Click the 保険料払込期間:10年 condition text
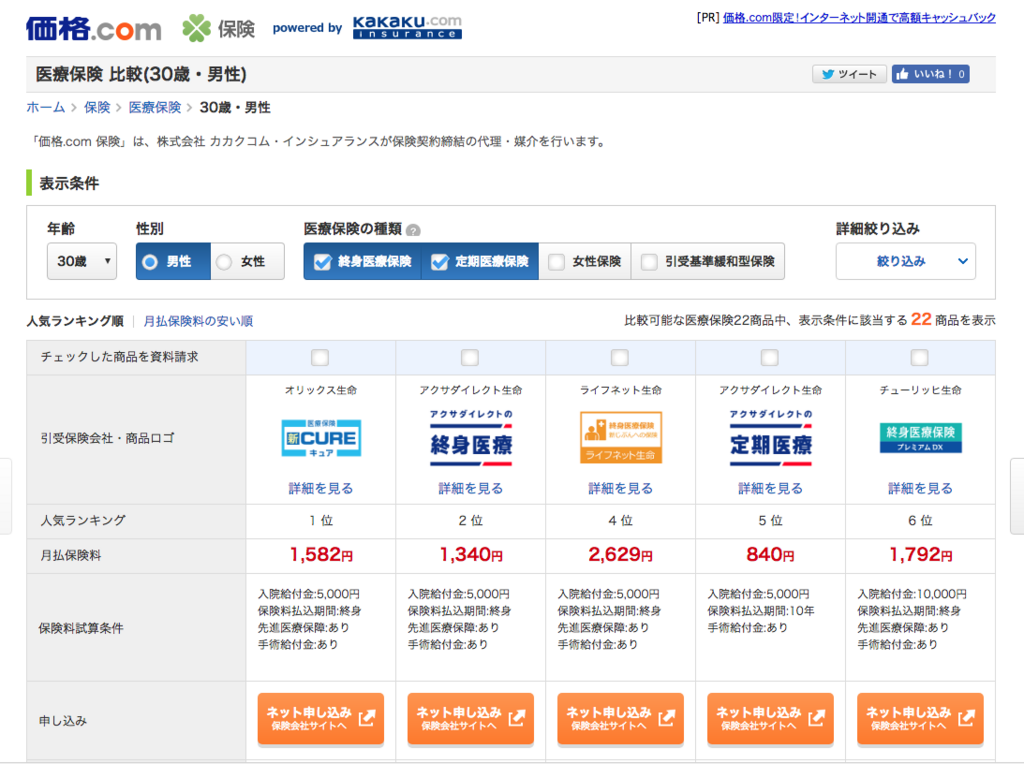This screenshot has width=1024, height=764. pos(761,611)
